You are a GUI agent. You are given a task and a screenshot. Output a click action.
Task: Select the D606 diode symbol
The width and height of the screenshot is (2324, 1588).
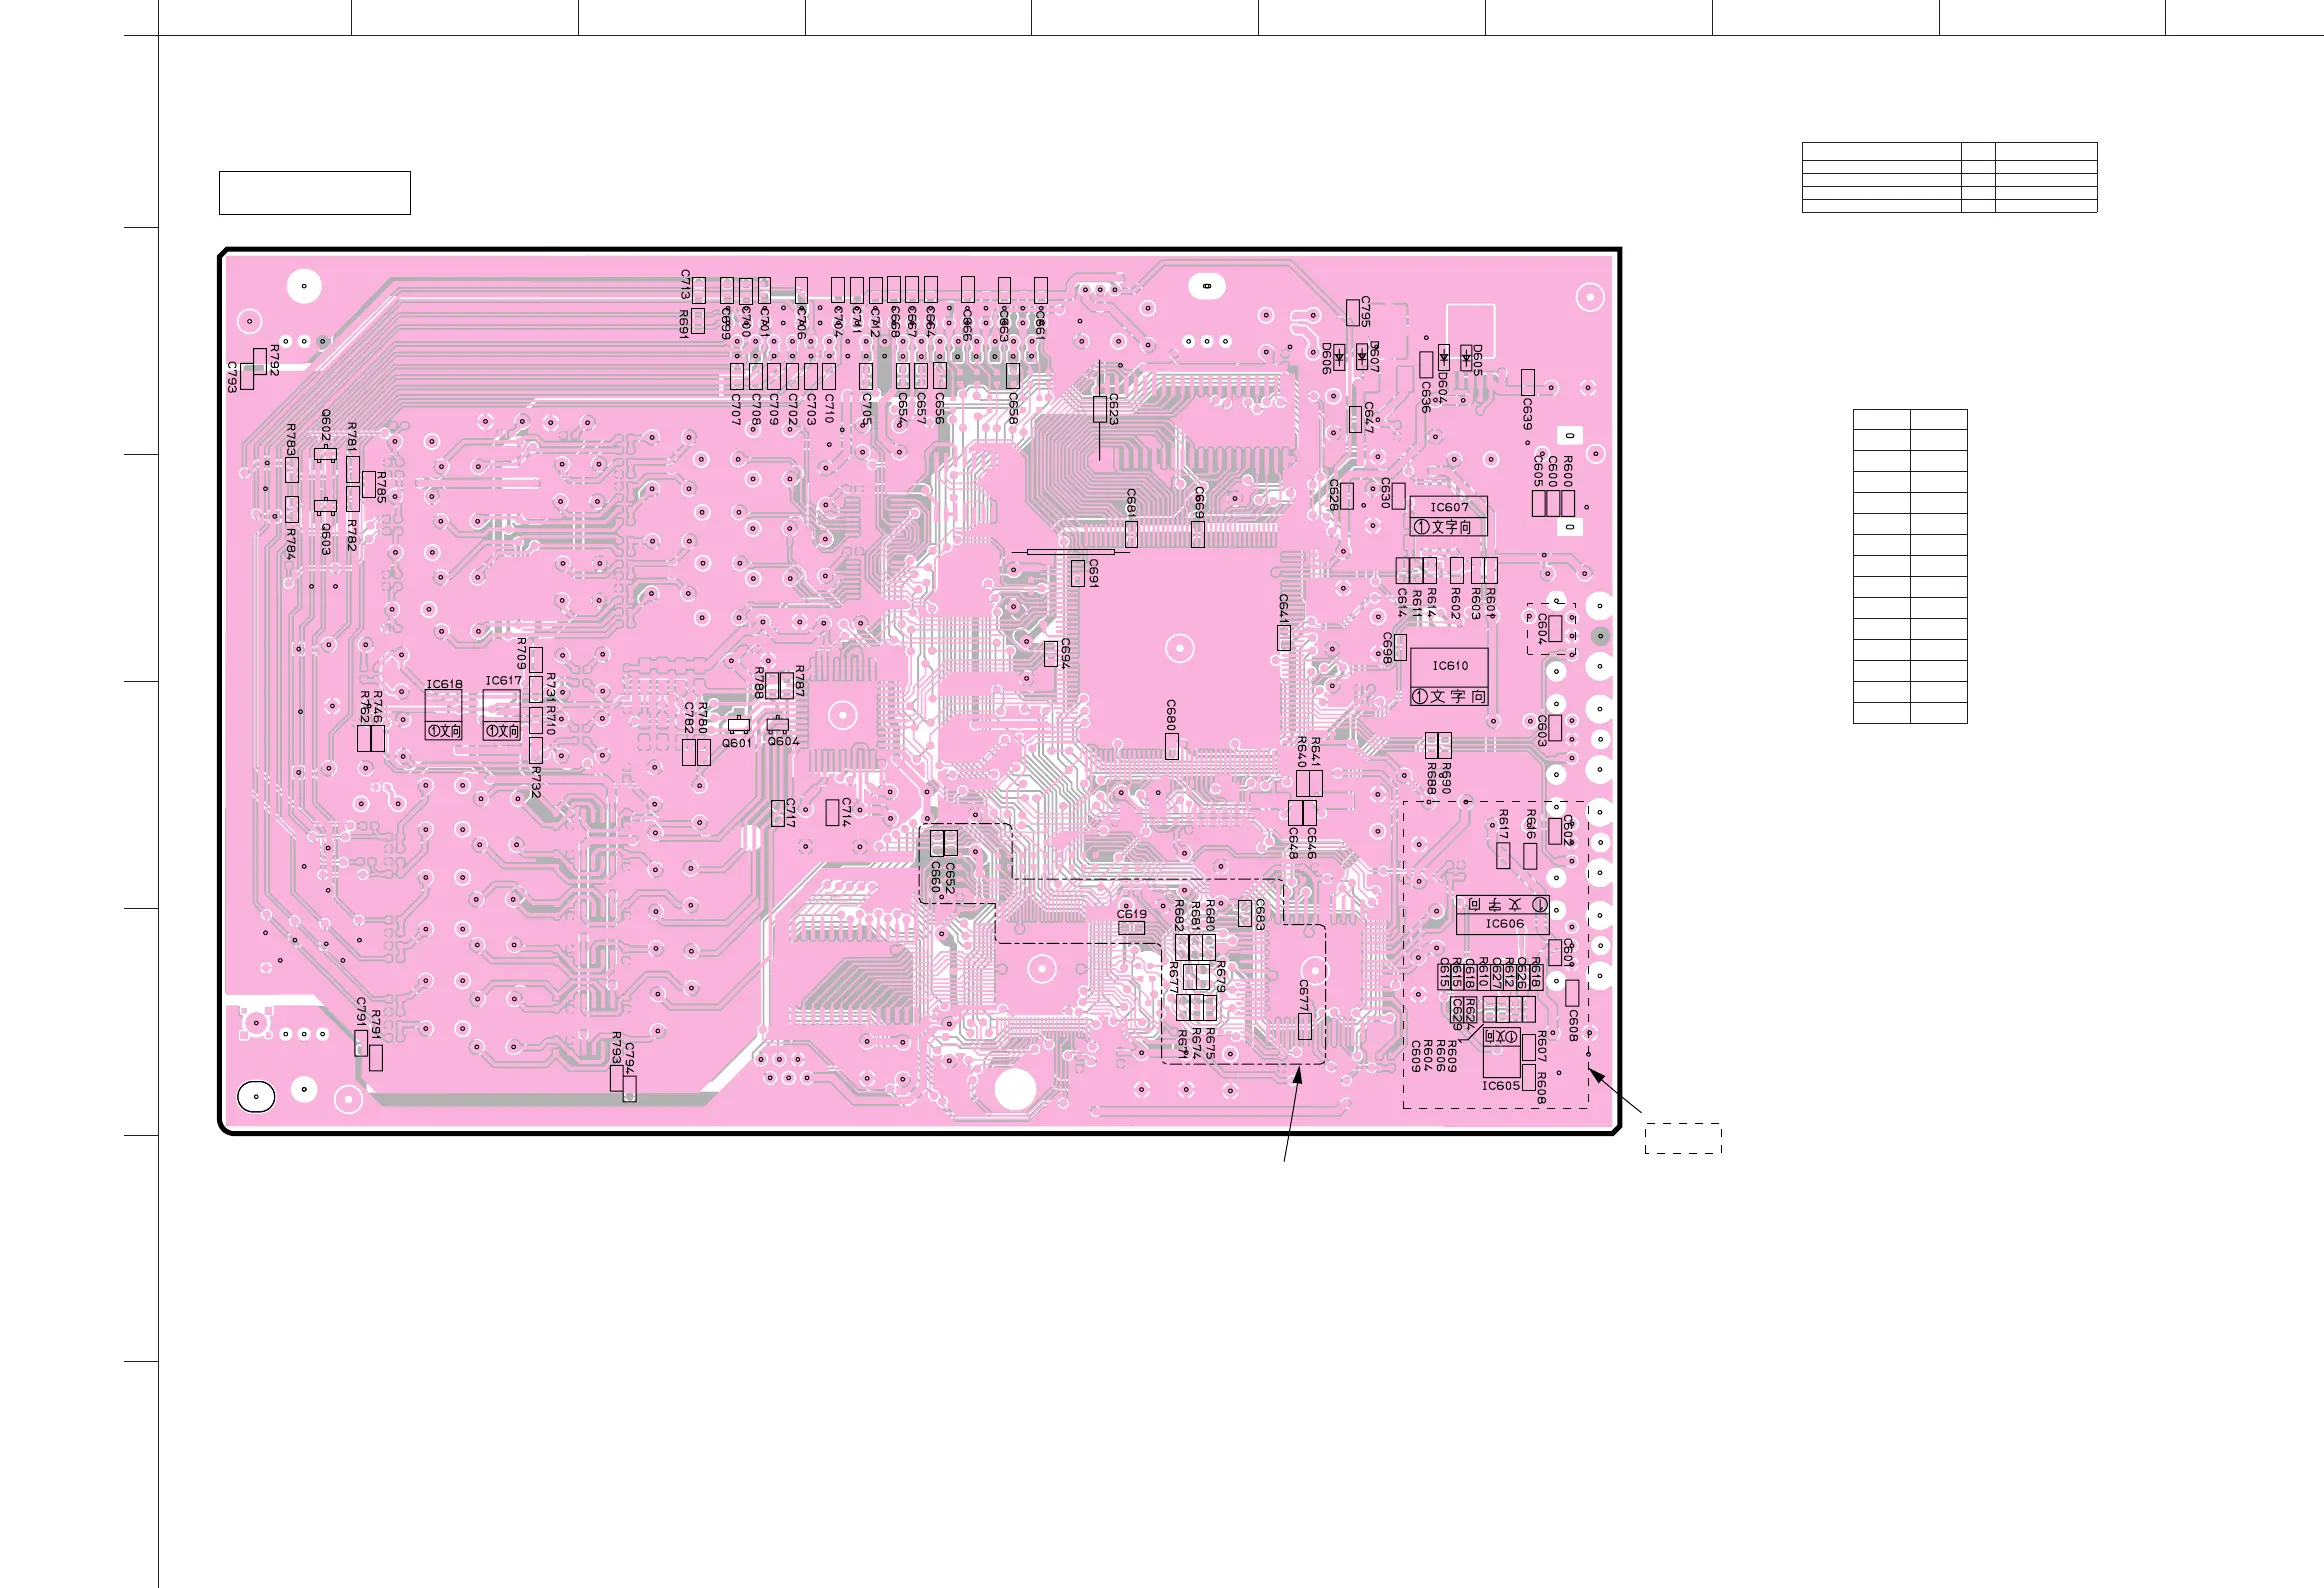[1339, 356]
